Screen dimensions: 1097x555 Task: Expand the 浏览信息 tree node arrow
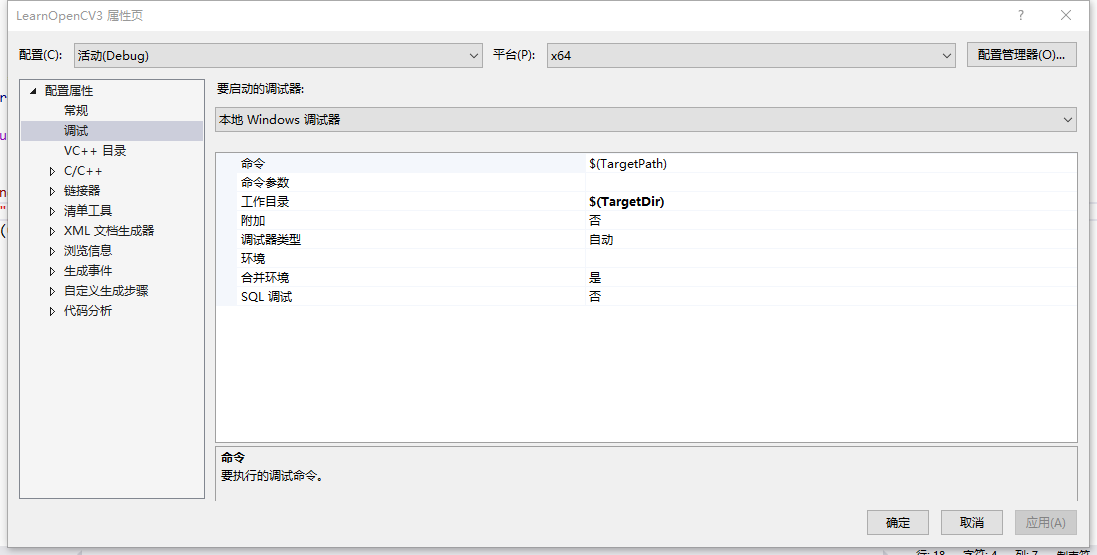coord(52,251)
